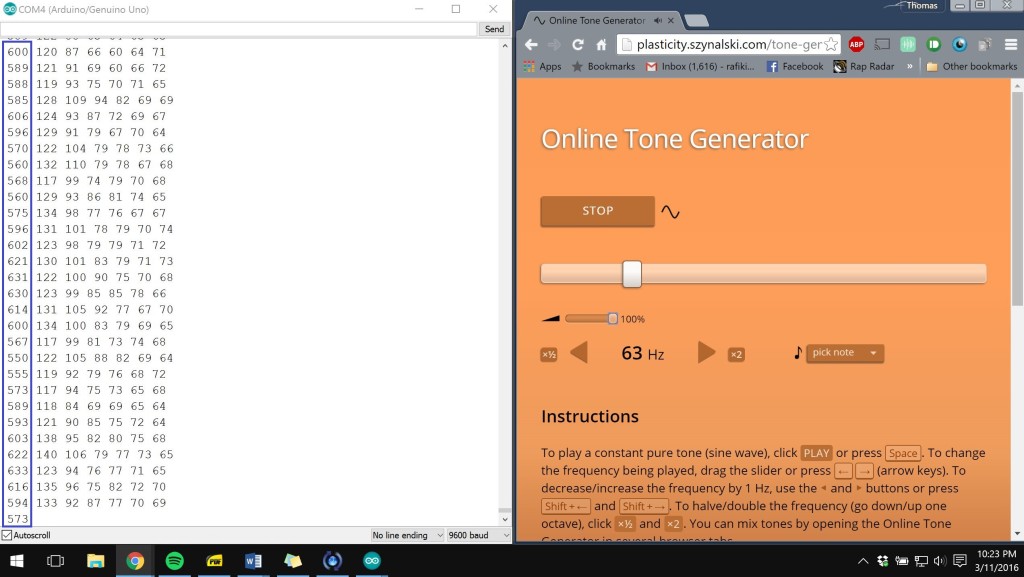Show hidden bookmarks with the chevron

coord(910,67)
